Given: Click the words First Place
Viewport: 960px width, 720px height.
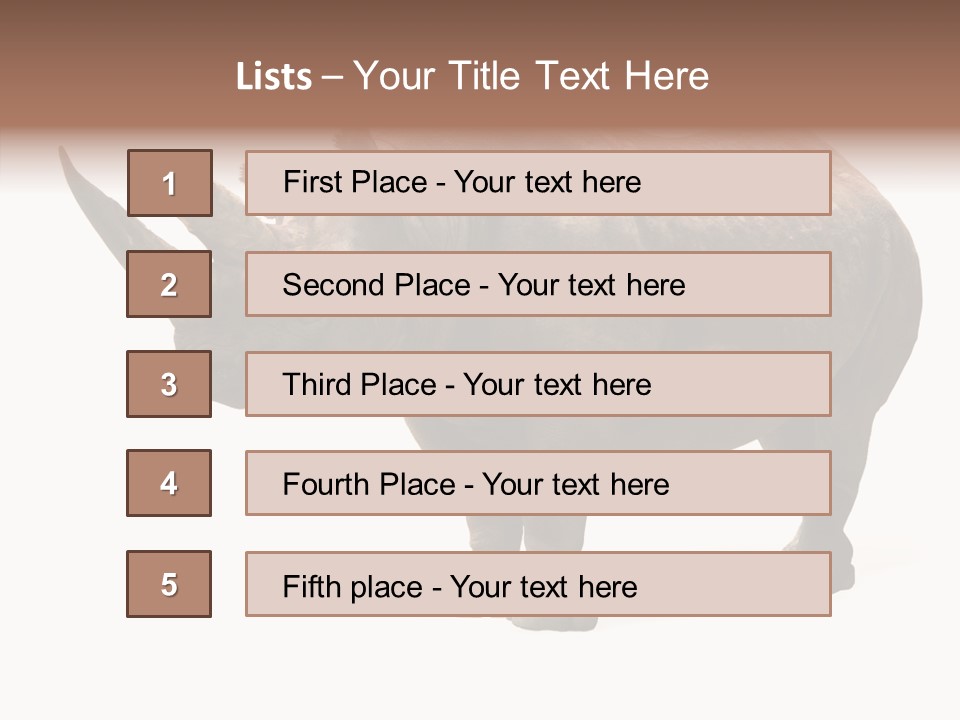Looking at the screenshot, I should coord(355,182).
